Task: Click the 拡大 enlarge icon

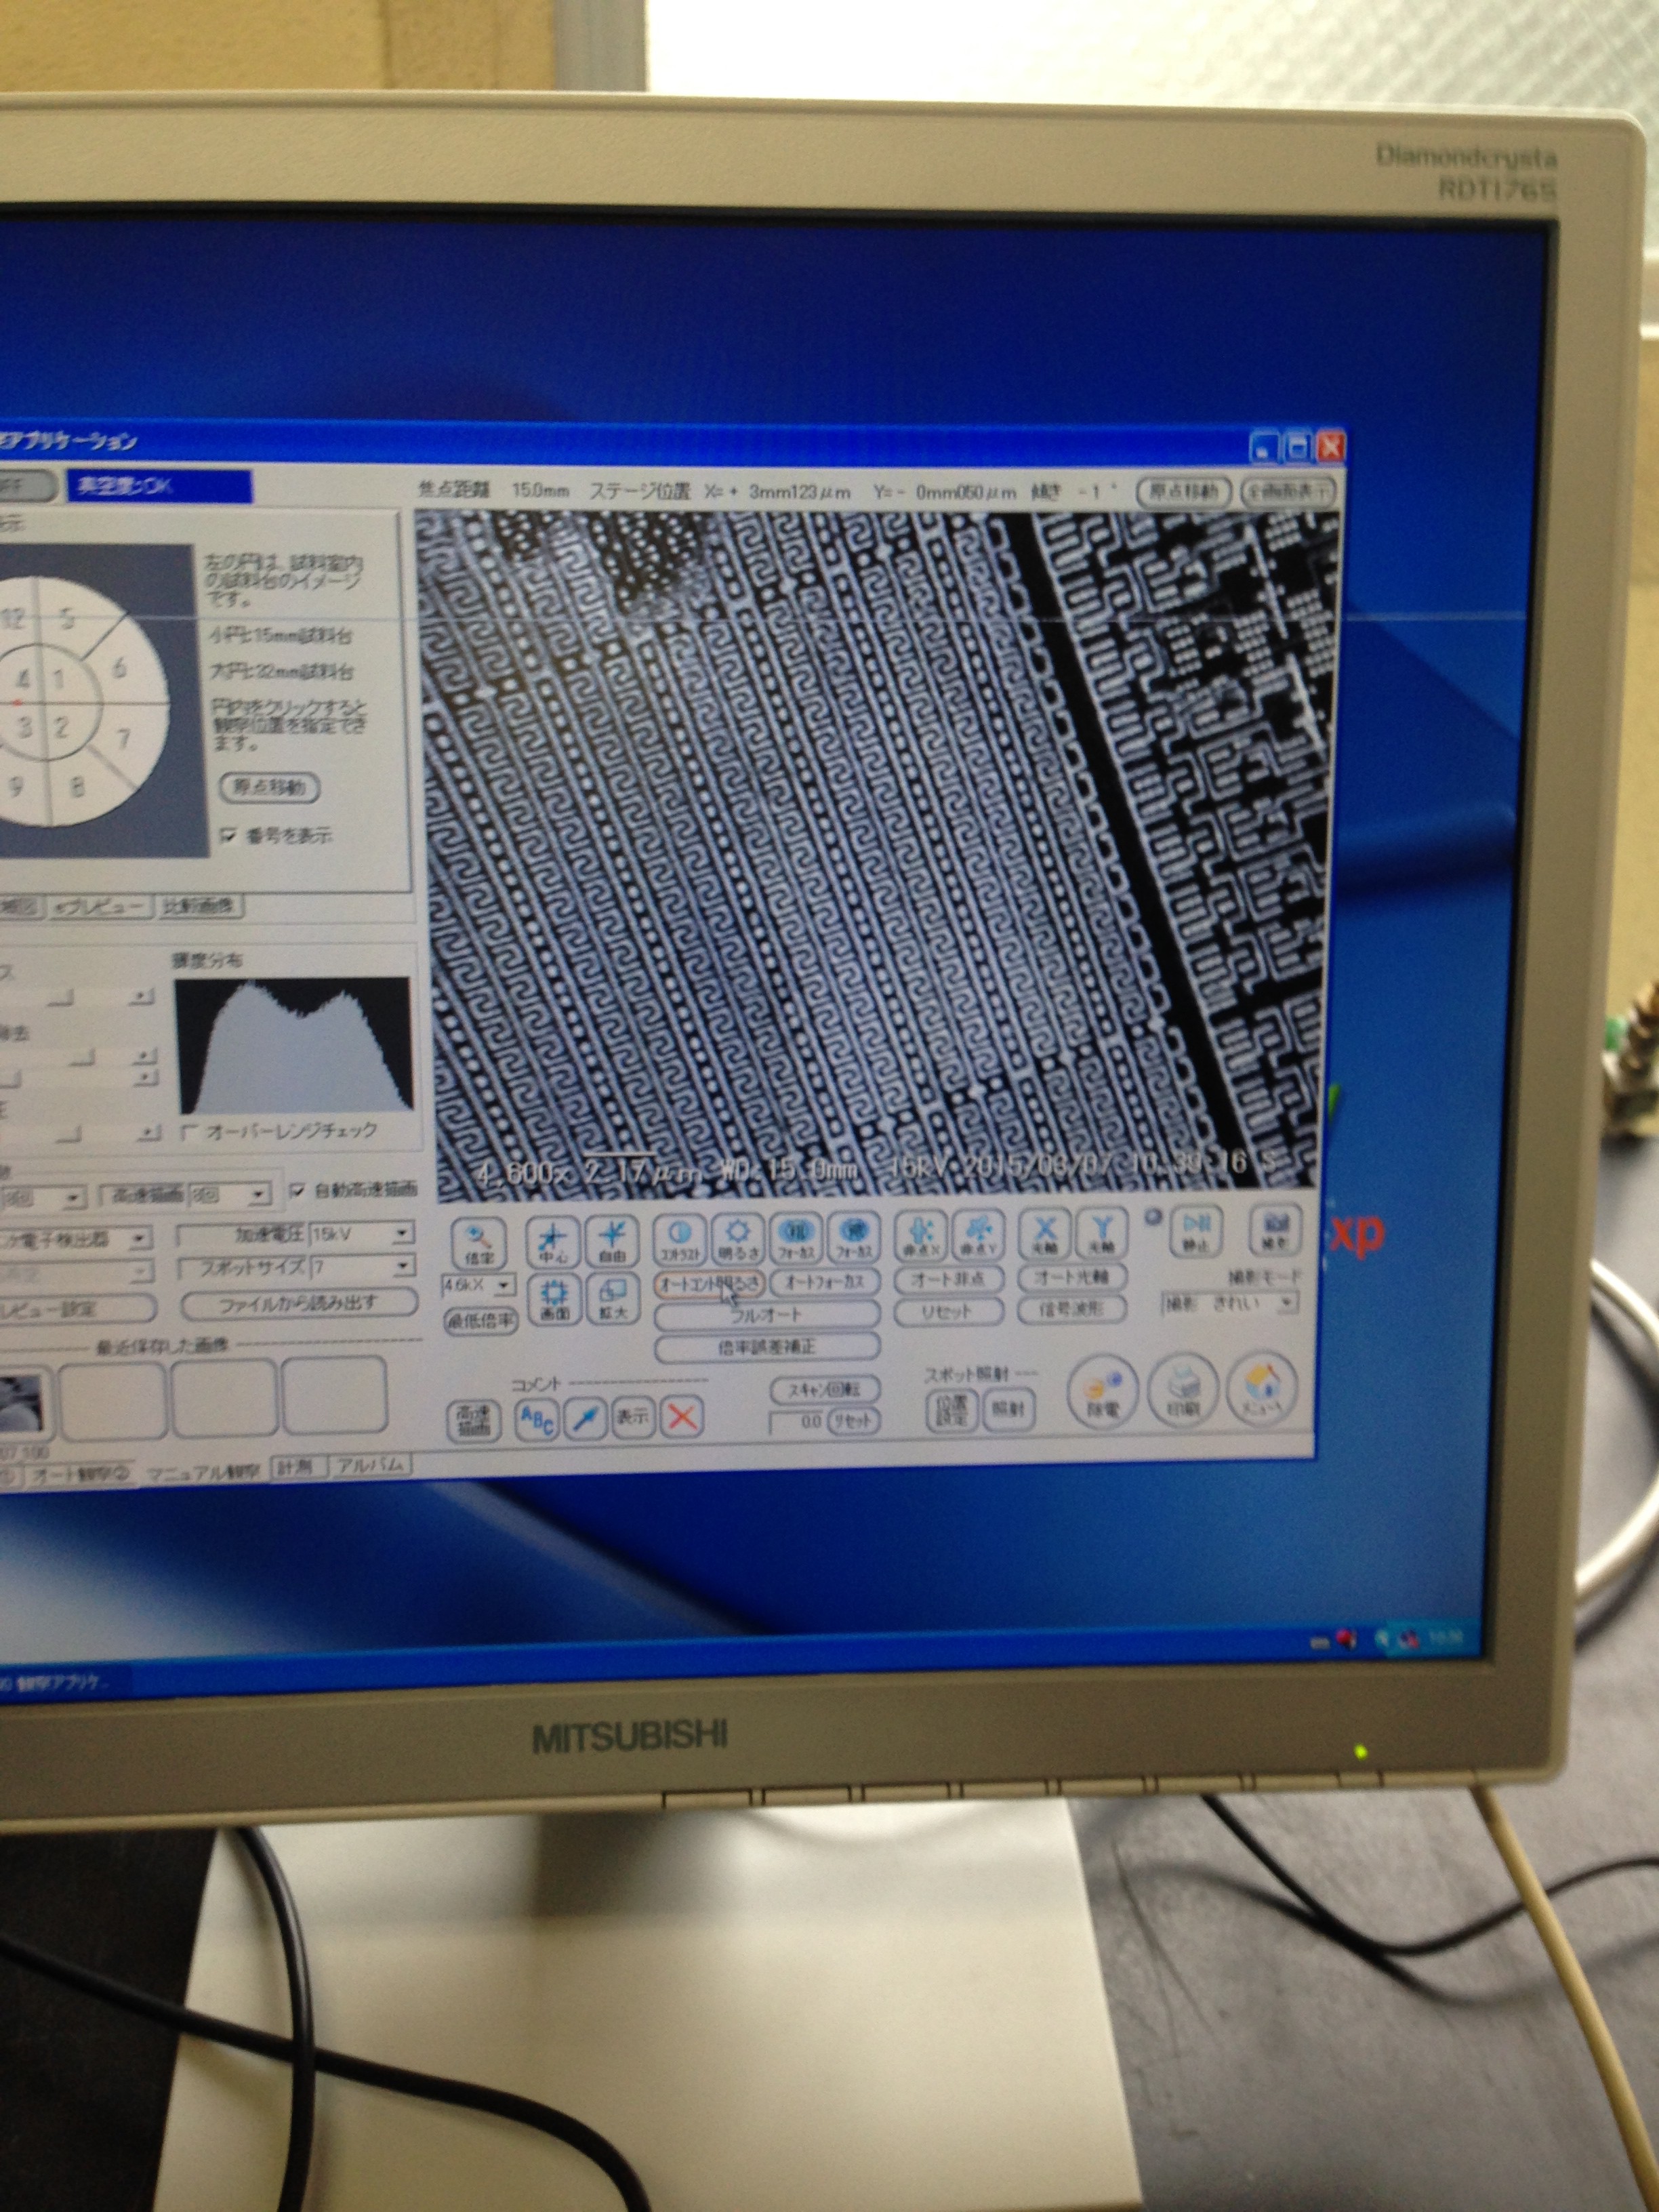Action: (x=612, y=1300)
